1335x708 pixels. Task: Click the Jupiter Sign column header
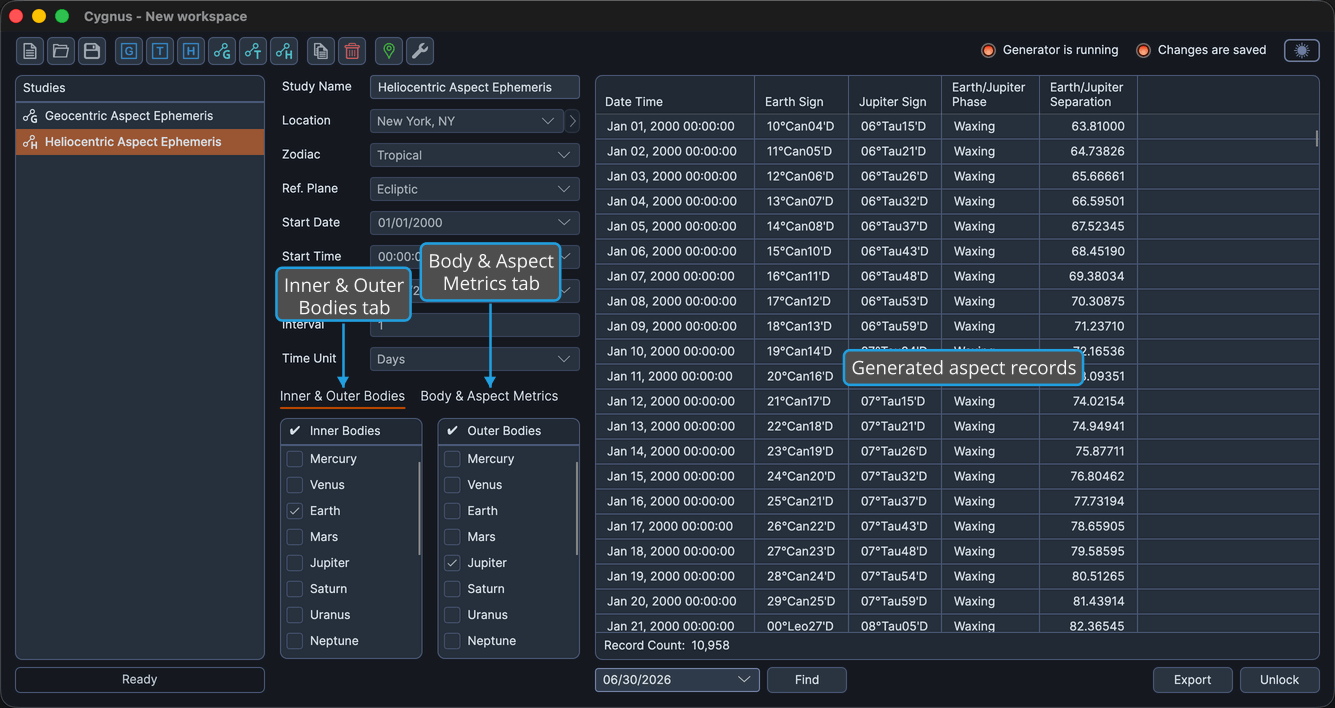pos(895,95)
